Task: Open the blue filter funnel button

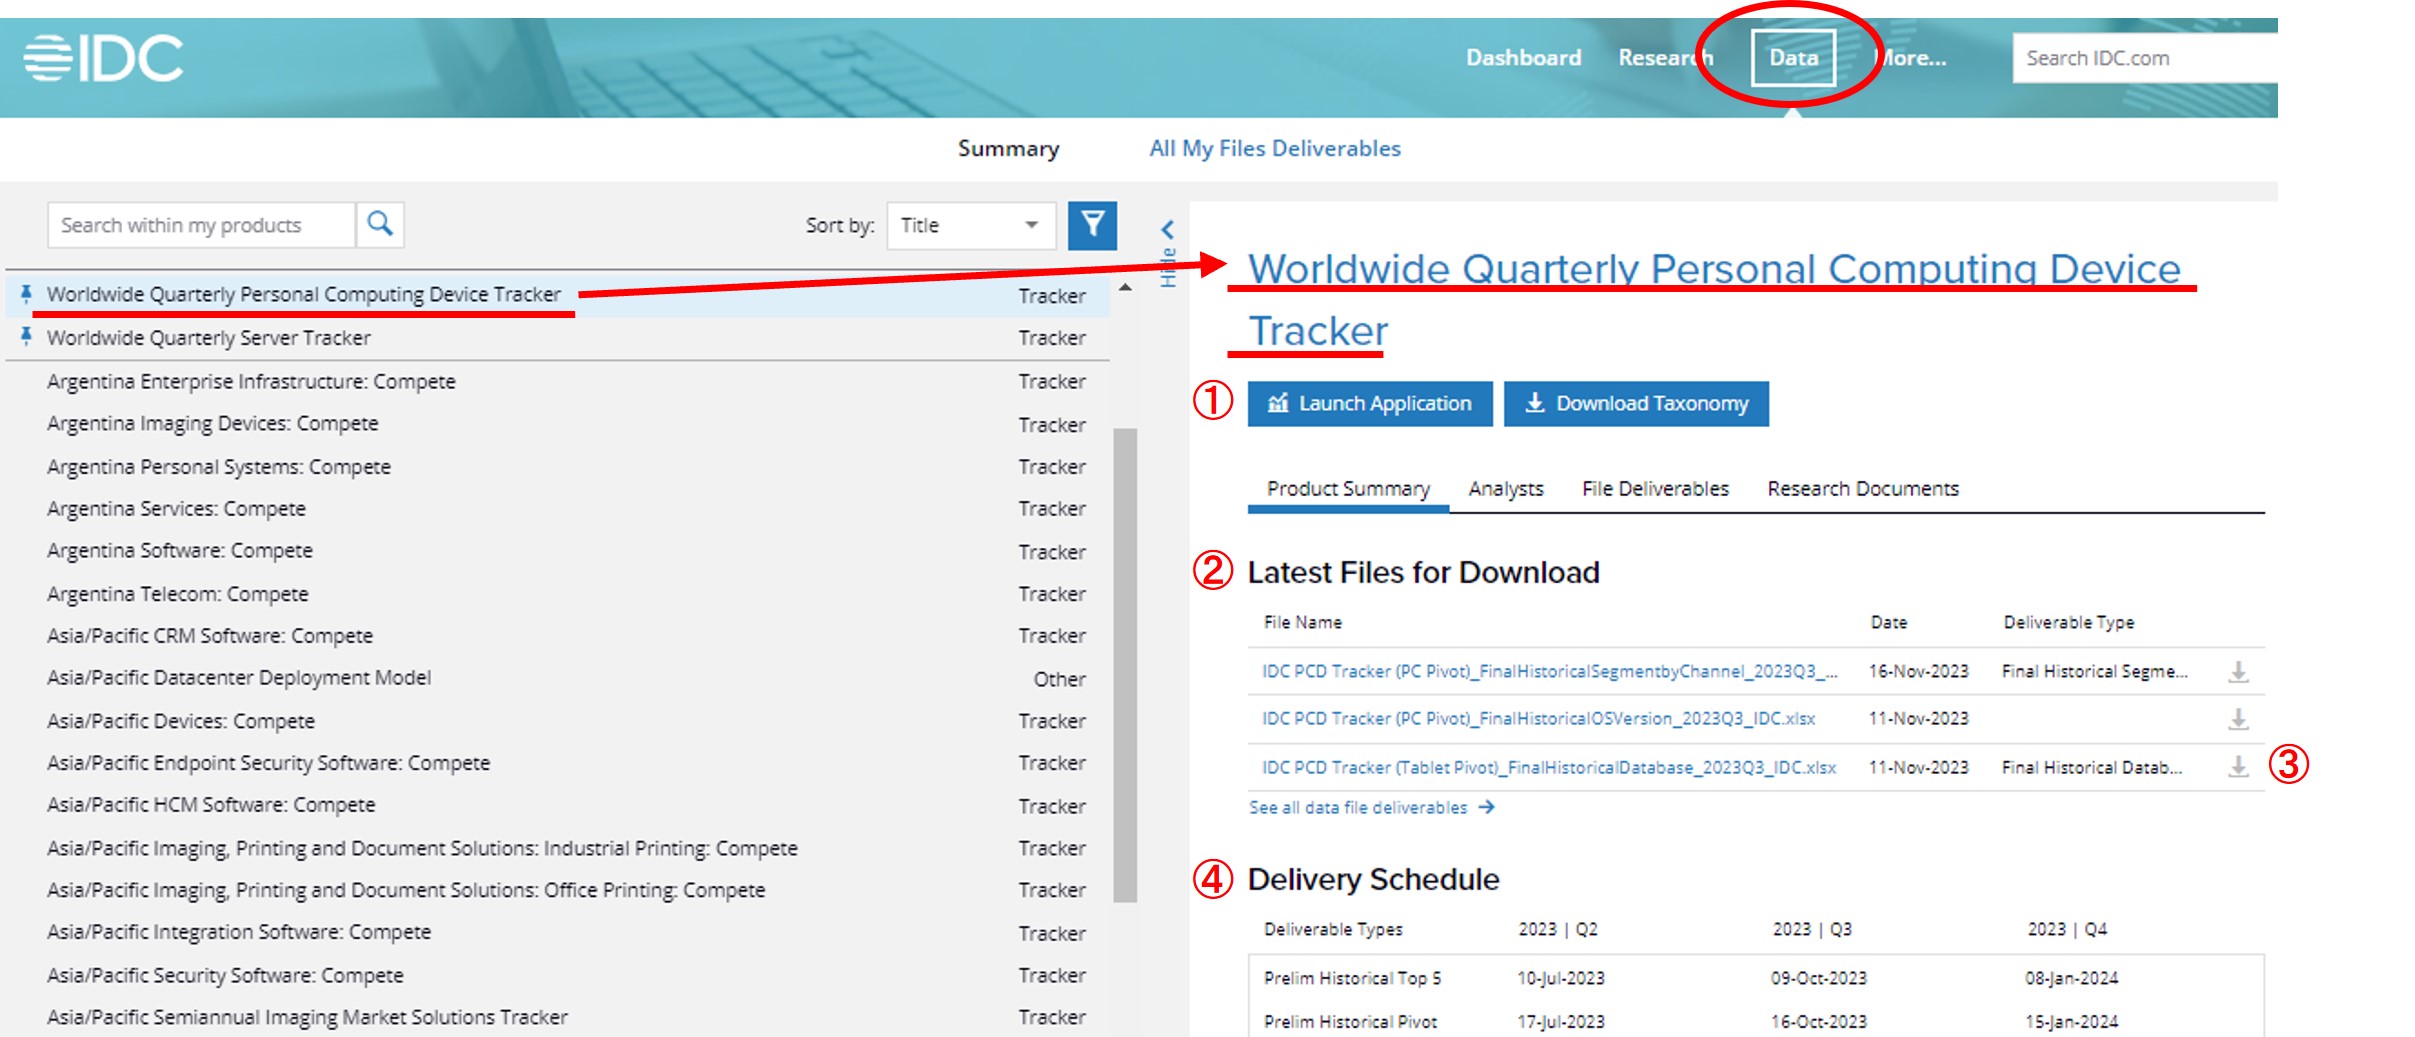Action: coord(1092,224)
